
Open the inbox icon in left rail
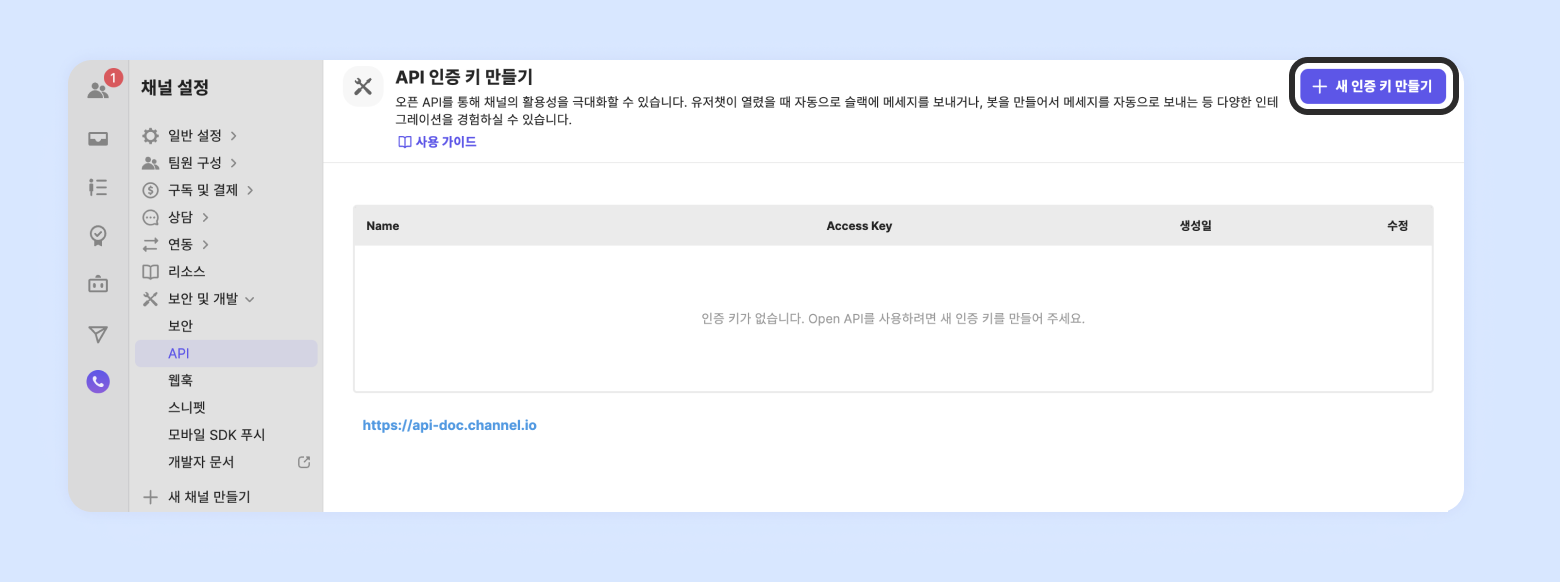(98, 139)
